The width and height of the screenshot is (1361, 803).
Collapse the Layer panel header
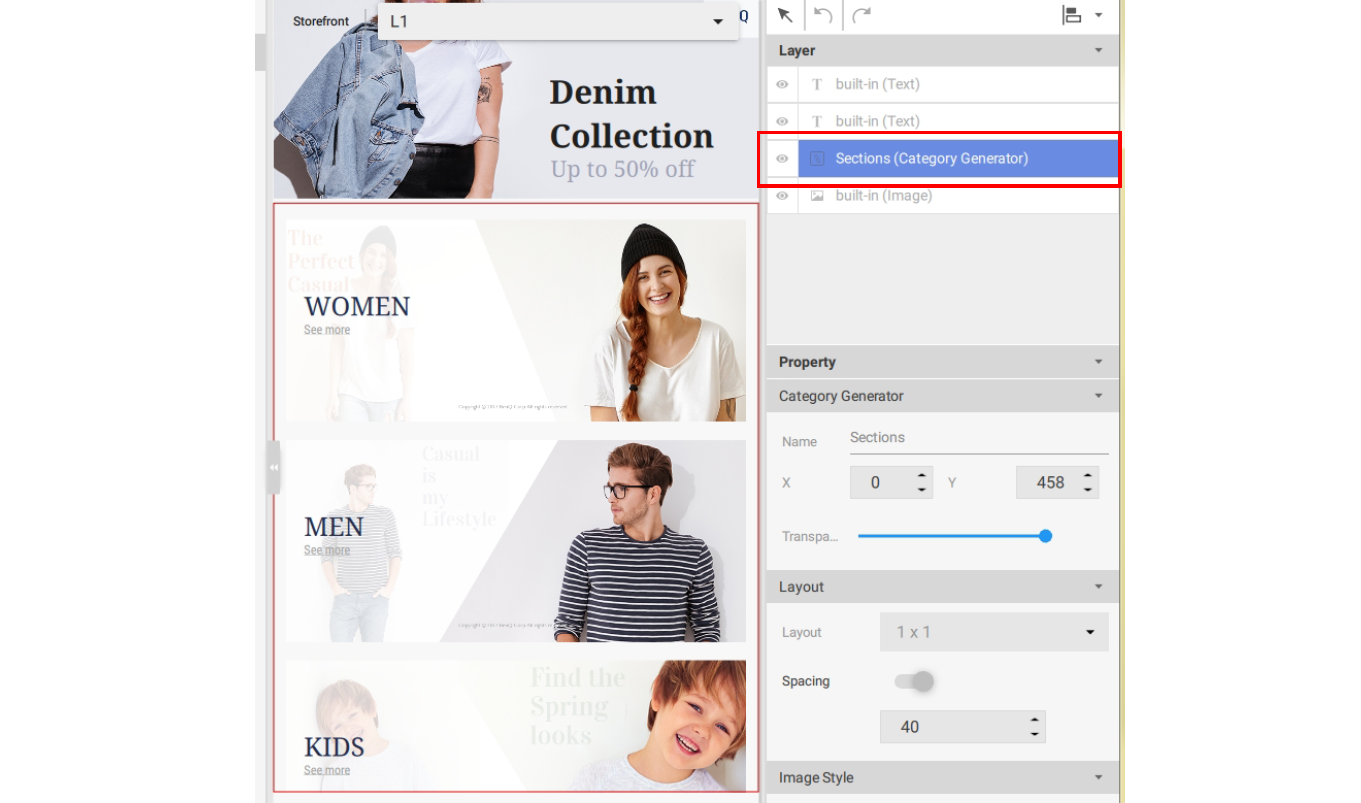click(x=1098, y=51)
